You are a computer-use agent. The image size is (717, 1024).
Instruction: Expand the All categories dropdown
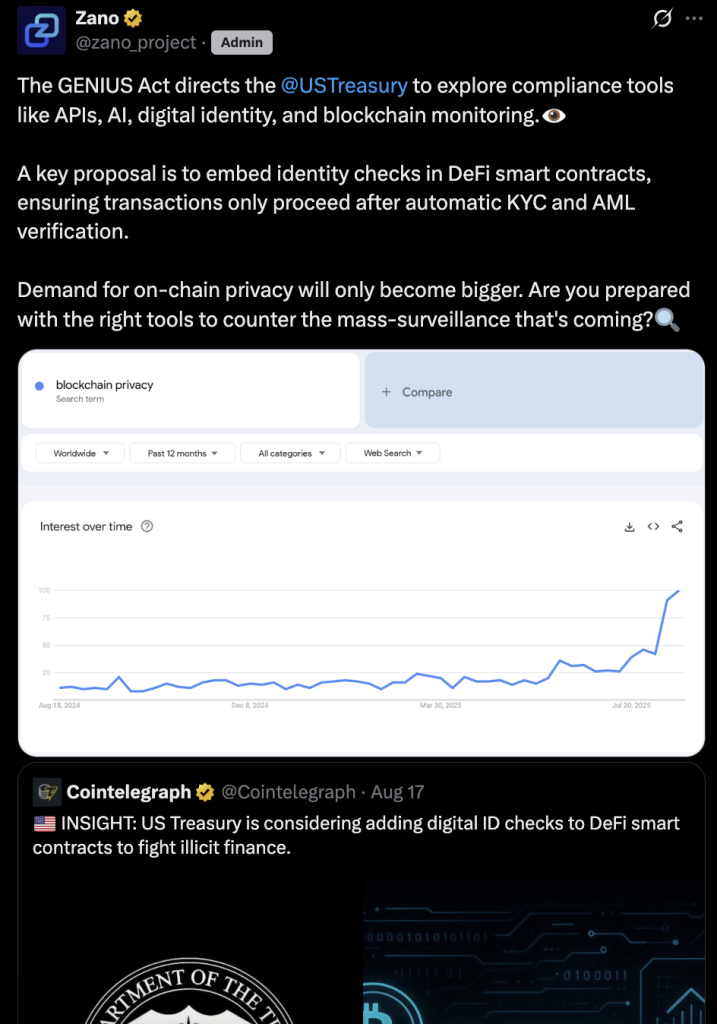coord(291,453)
